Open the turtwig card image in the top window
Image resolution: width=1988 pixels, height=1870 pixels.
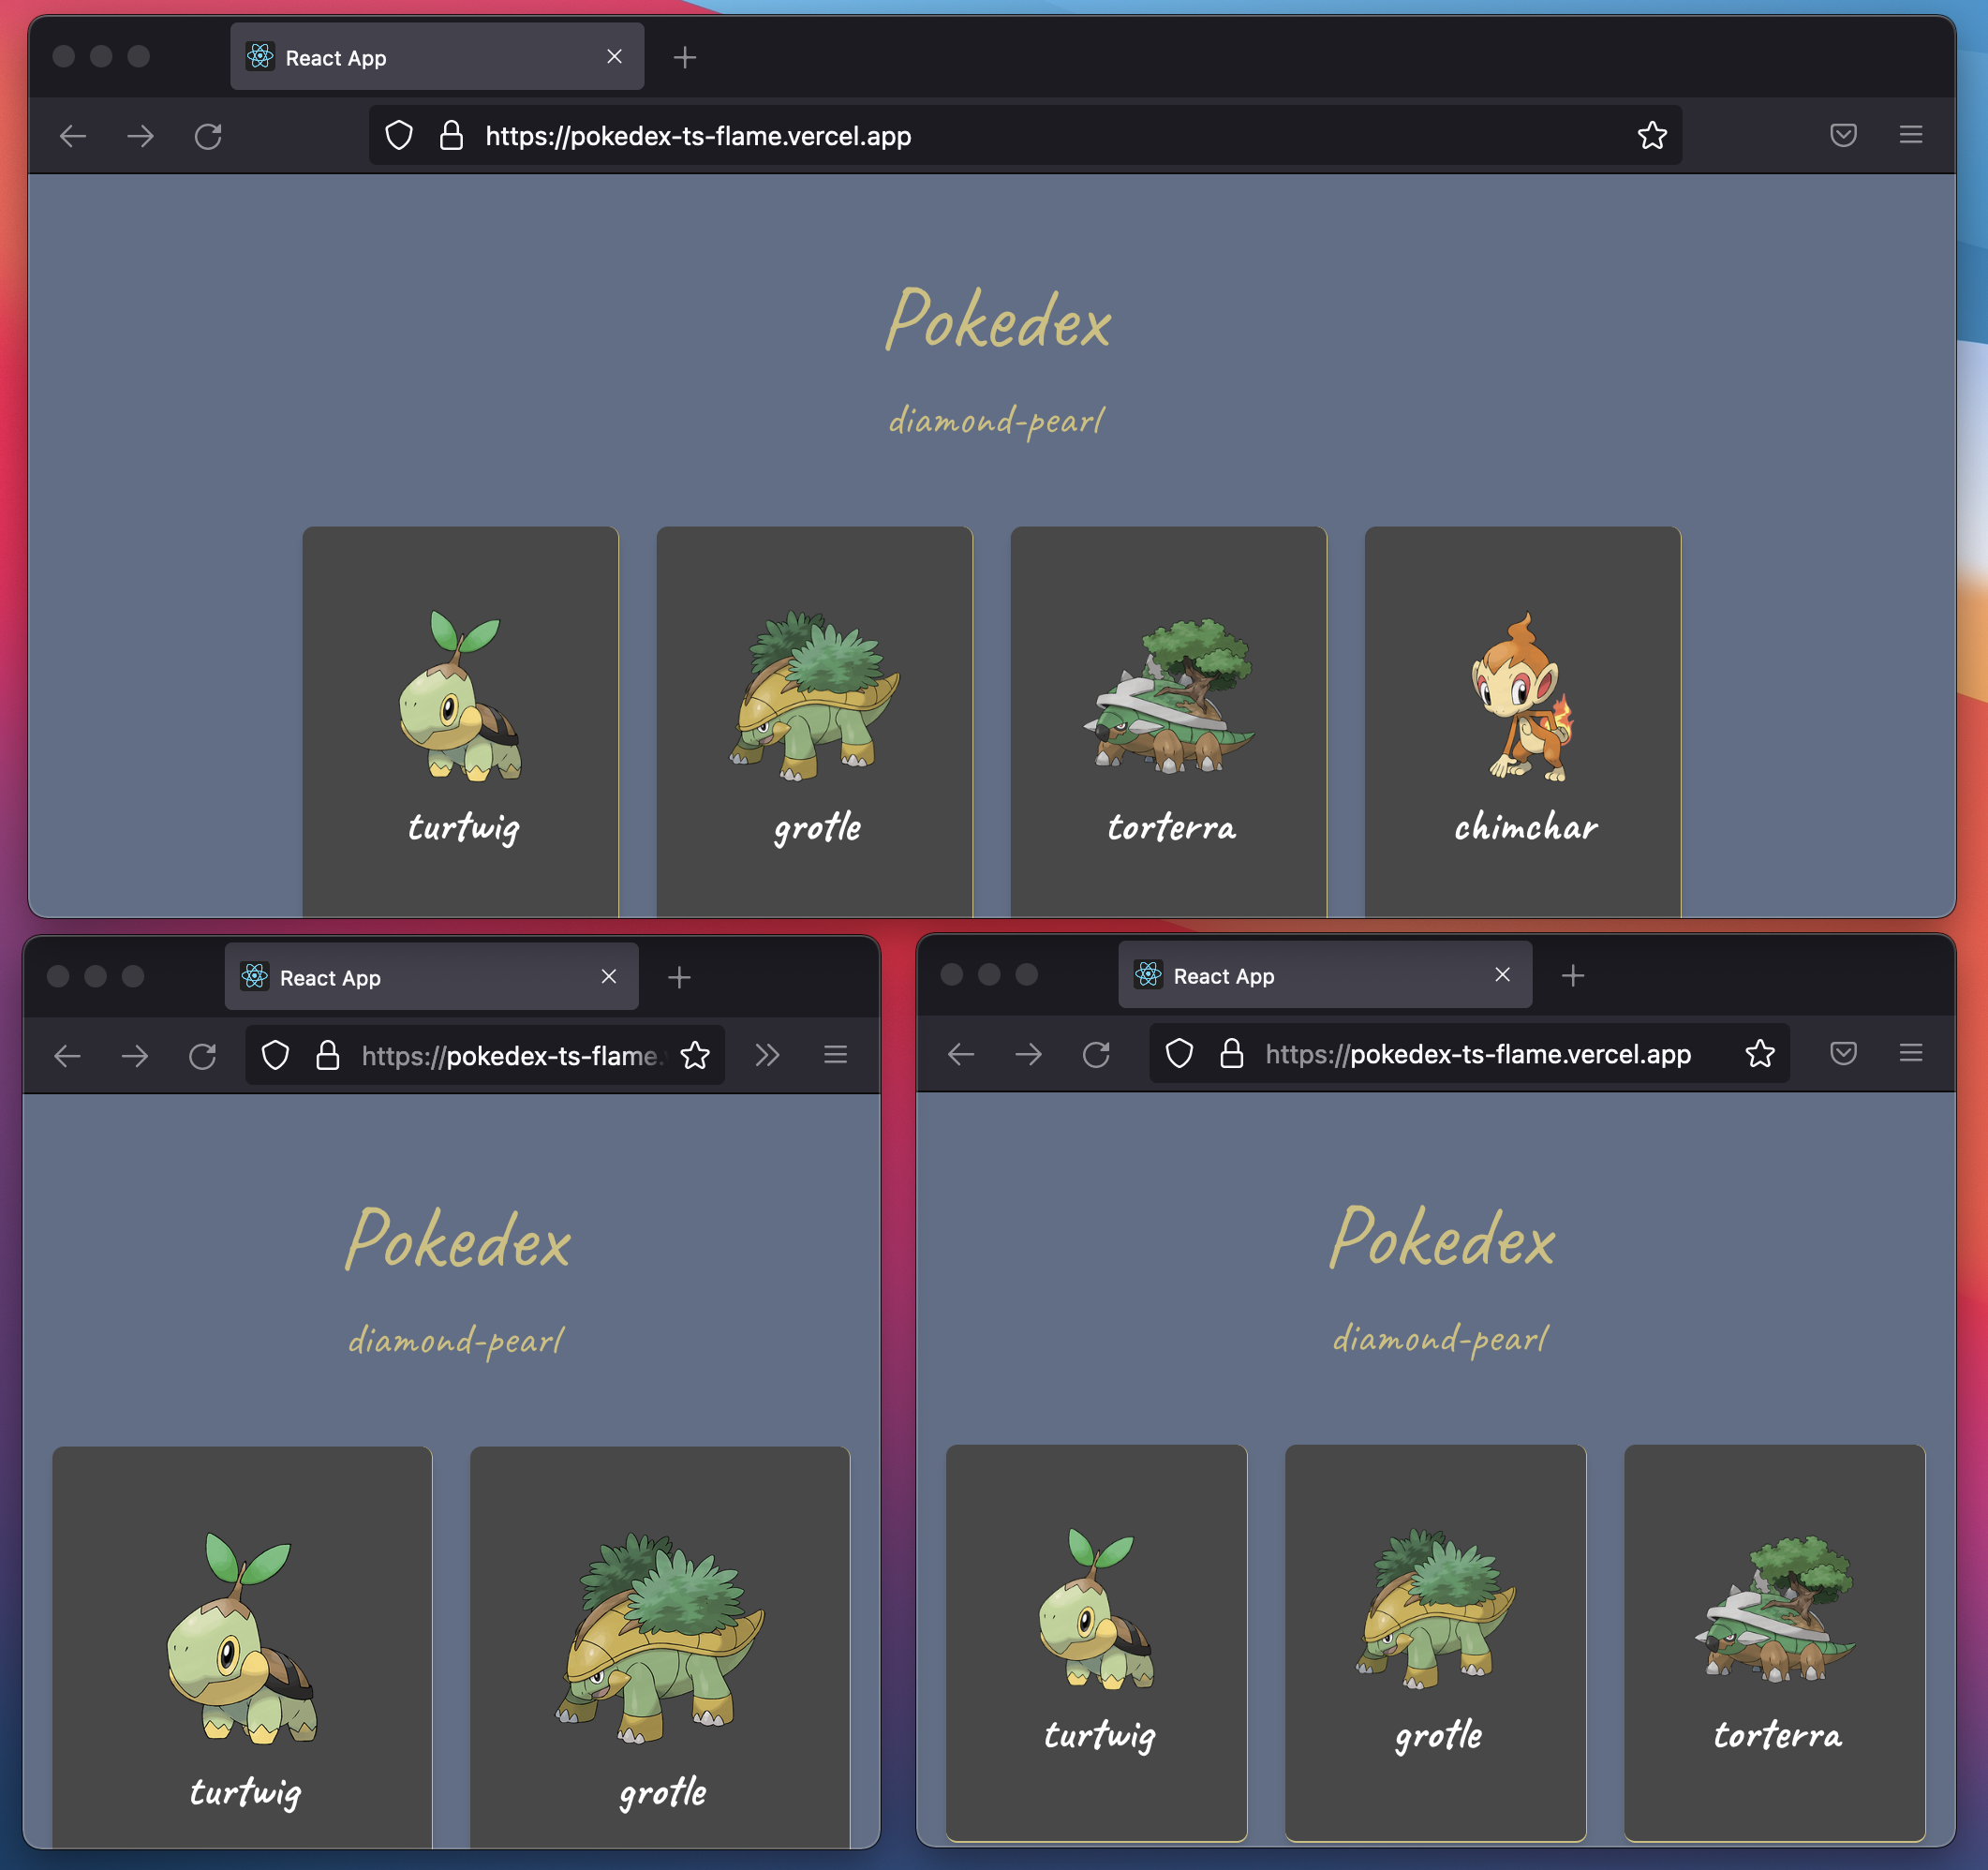(461, 695)
